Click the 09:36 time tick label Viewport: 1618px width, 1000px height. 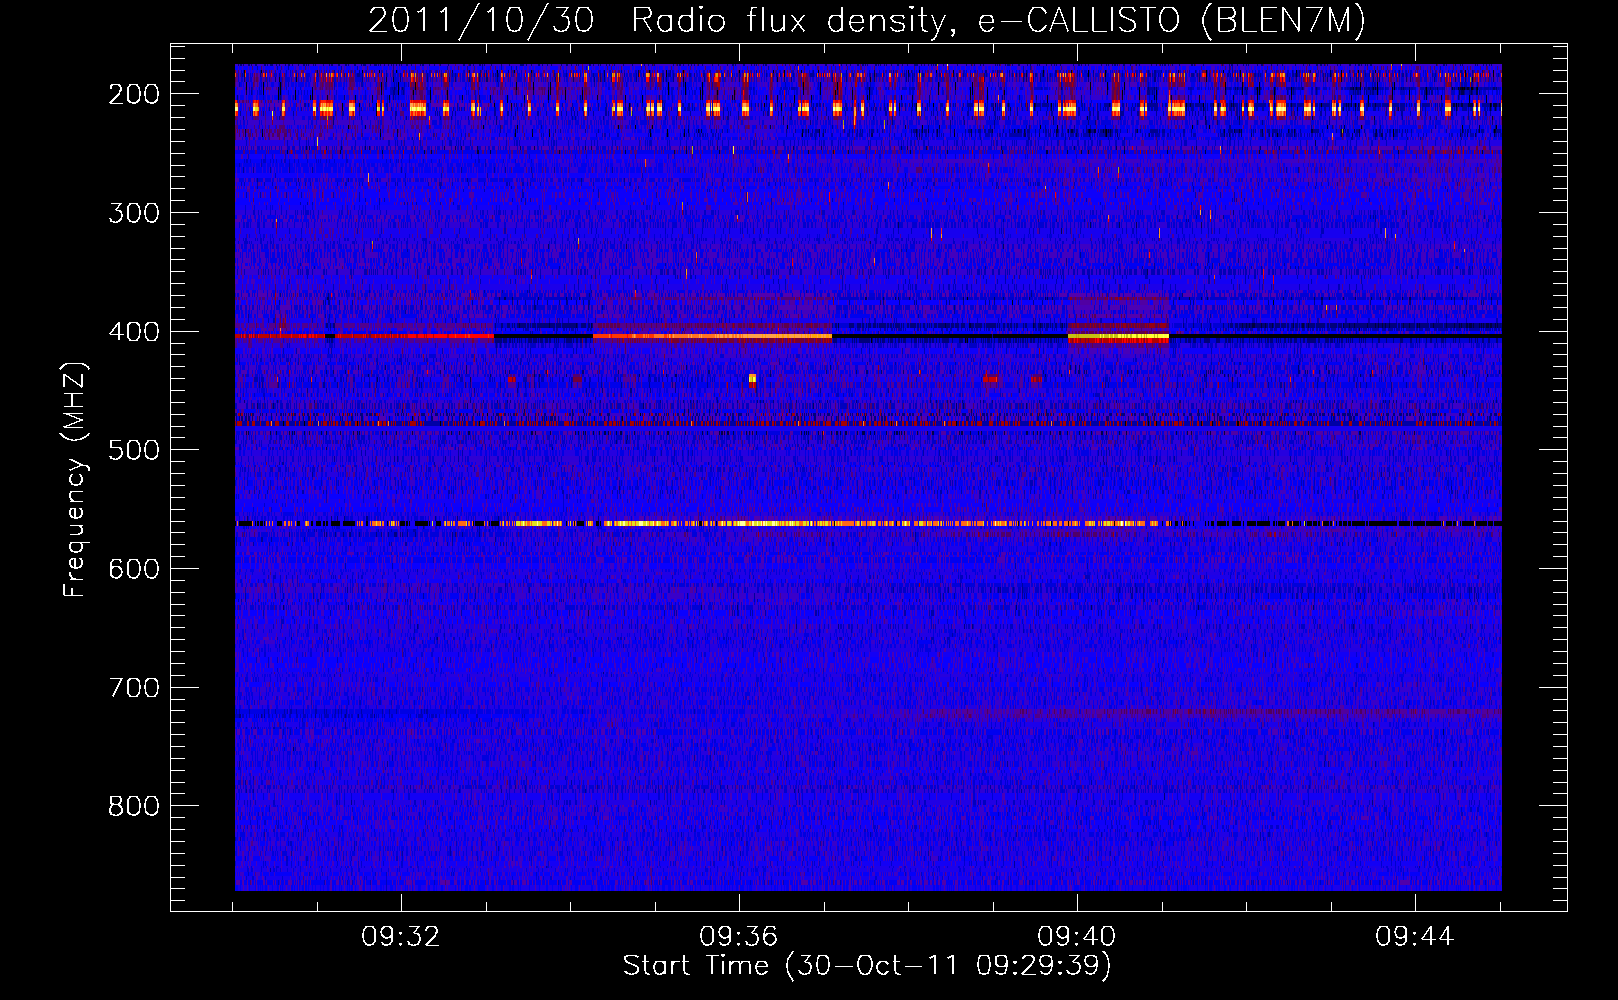click(739, 937)
